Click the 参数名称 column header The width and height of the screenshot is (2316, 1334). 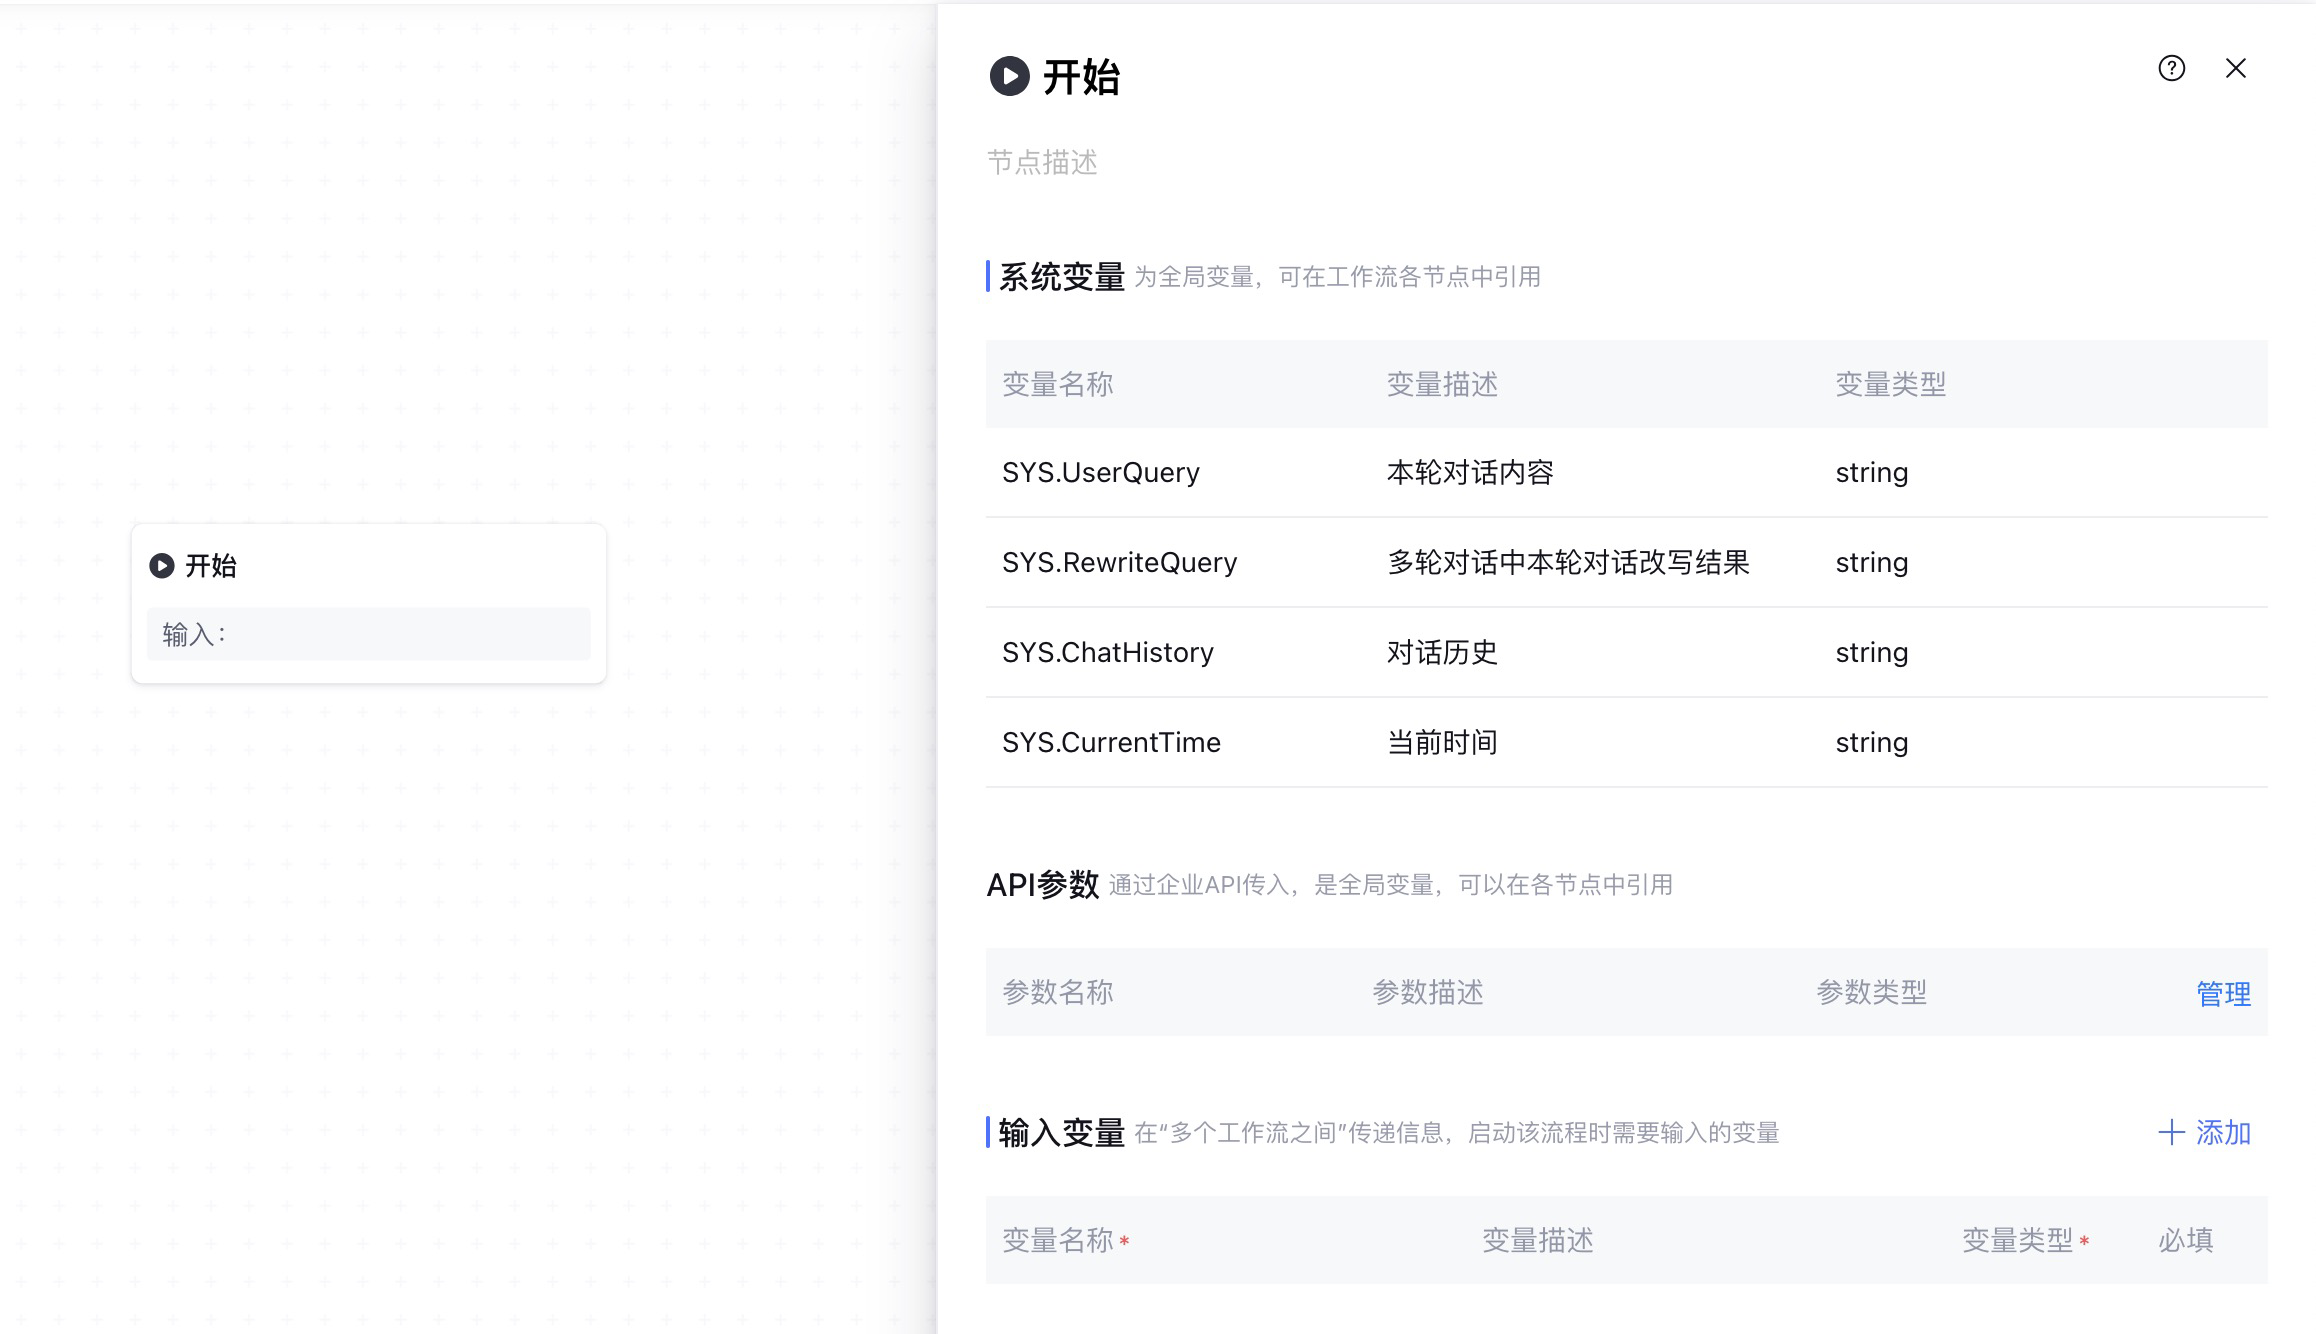(1057, 992)
